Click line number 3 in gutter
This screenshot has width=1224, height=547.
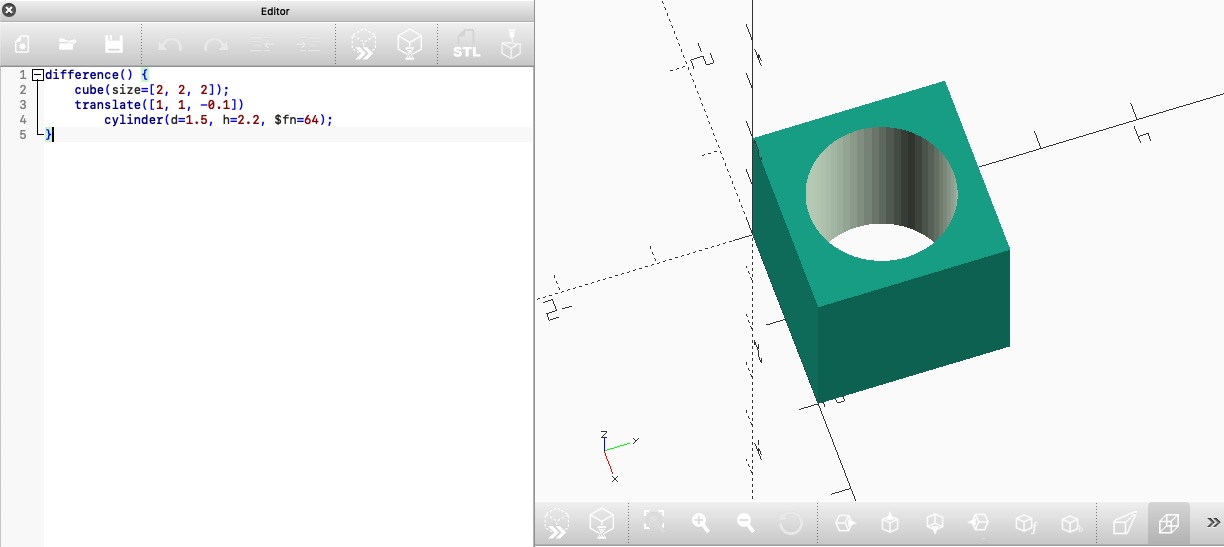[x=22, y=105]
